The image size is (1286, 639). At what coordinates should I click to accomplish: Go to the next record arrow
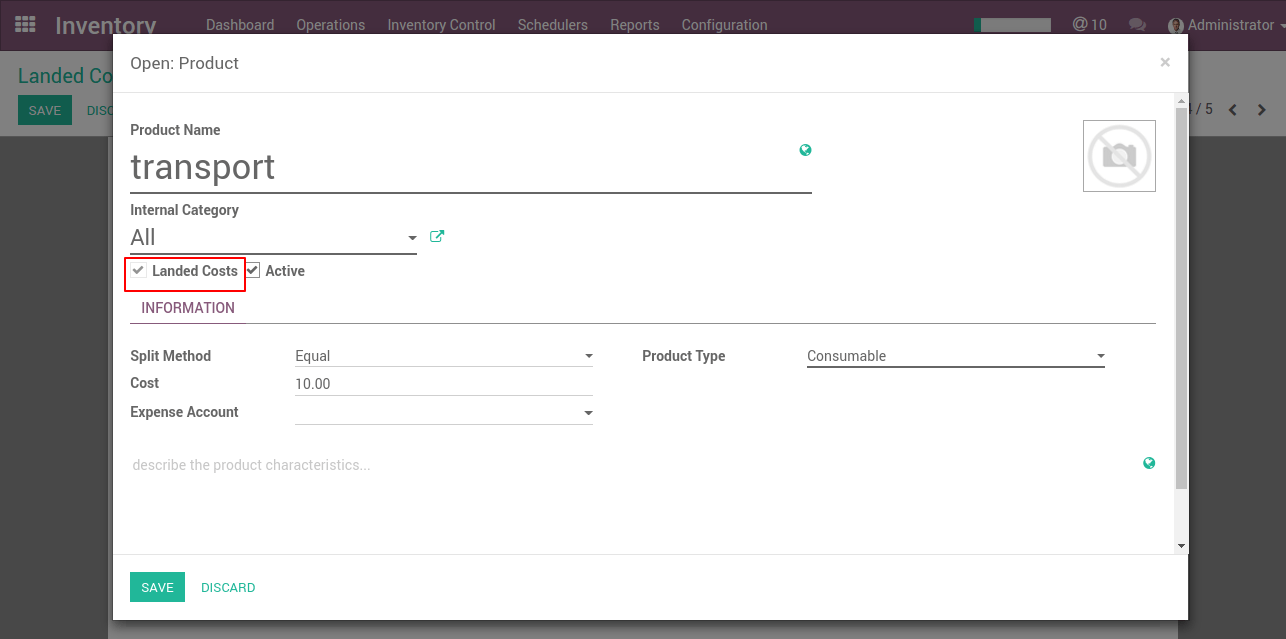point(1262,110)
